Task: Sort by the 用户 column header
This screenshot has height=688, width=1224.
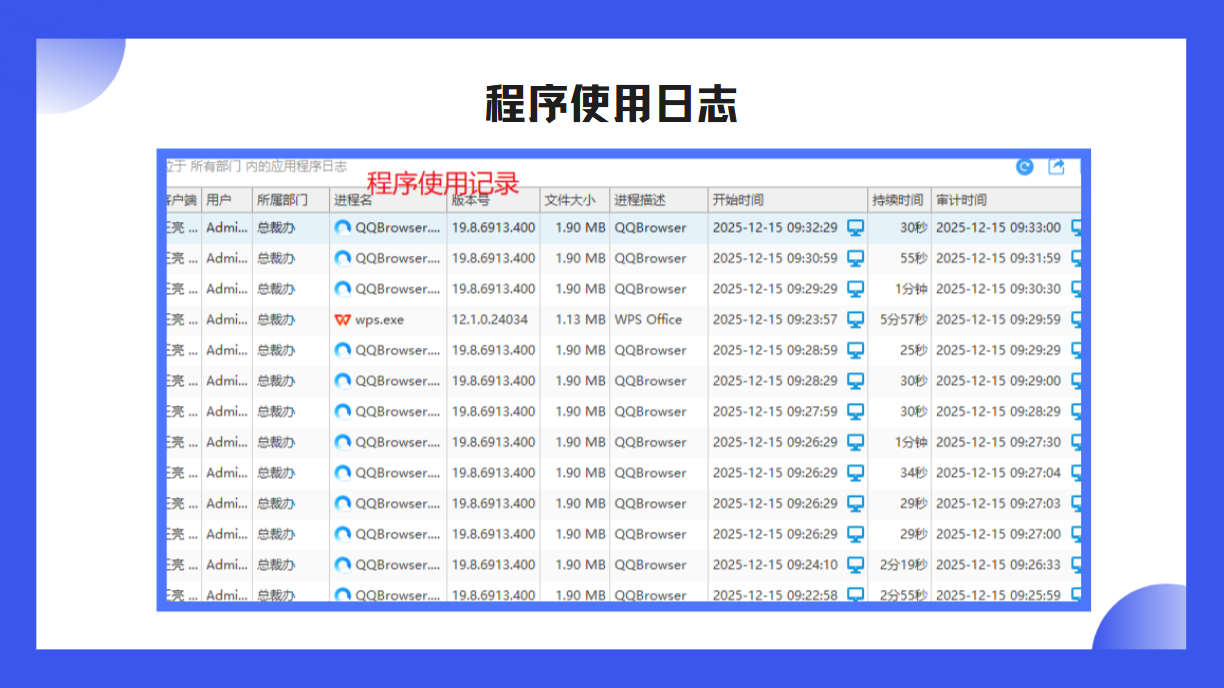Action: [x=227, y=200]
